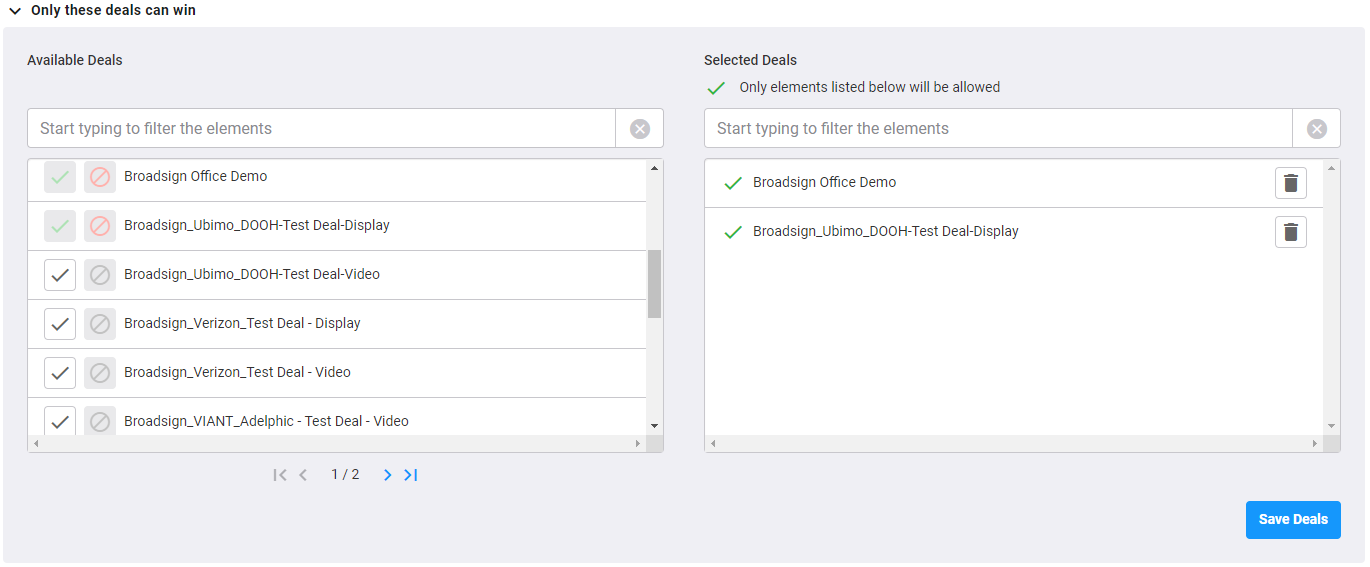Screen dimensions: 1370x567
Task: Delete Broadsign Office Demo from selected deals
Action: click(x=1291, y=183)
